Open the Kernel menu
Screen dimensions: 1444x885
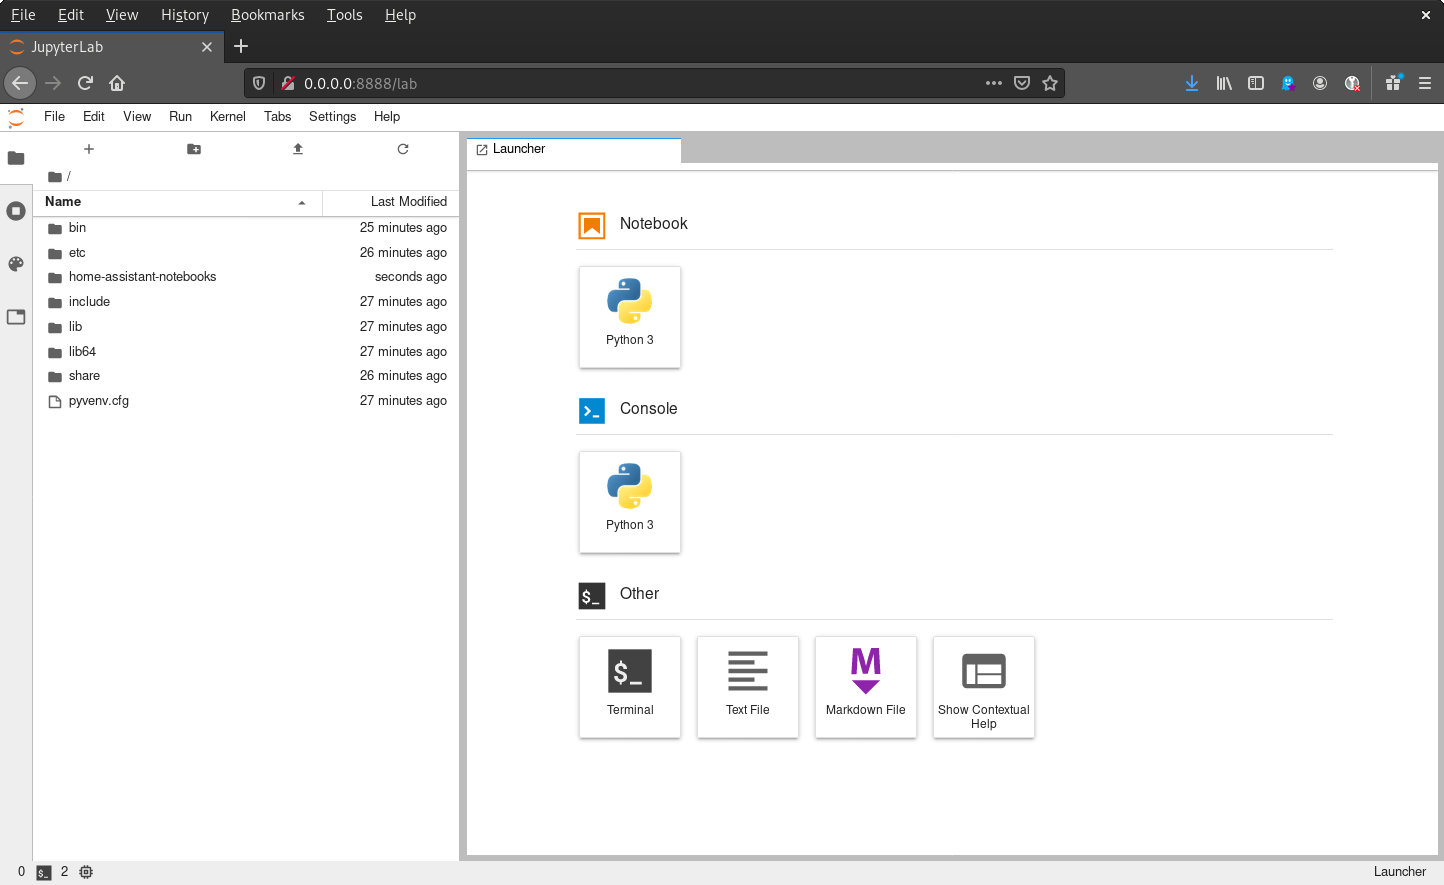click(228, 117)
